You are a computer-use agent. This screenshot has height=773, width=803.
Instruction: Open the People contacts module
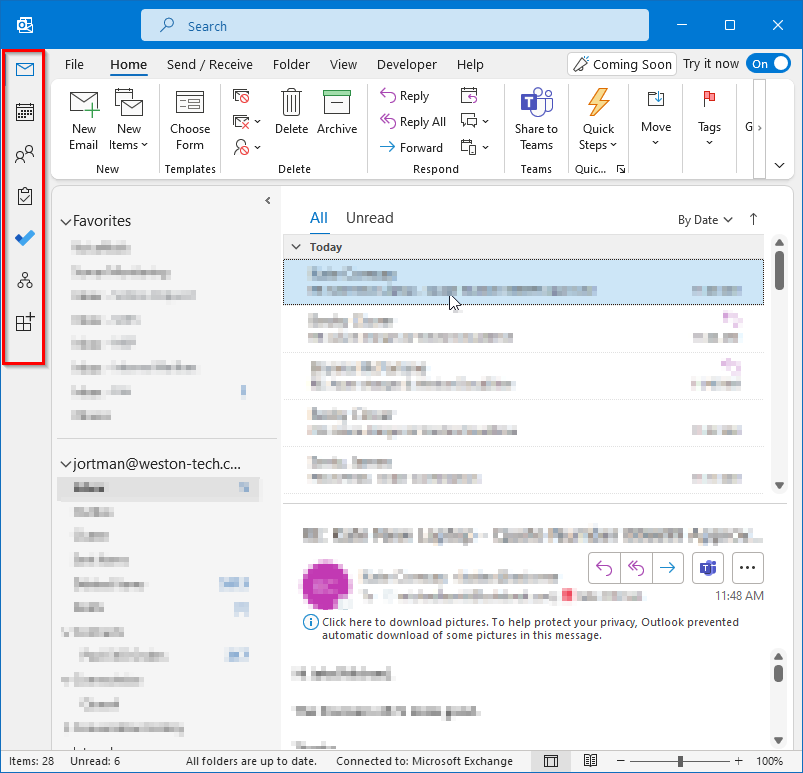tap(25, 154)
